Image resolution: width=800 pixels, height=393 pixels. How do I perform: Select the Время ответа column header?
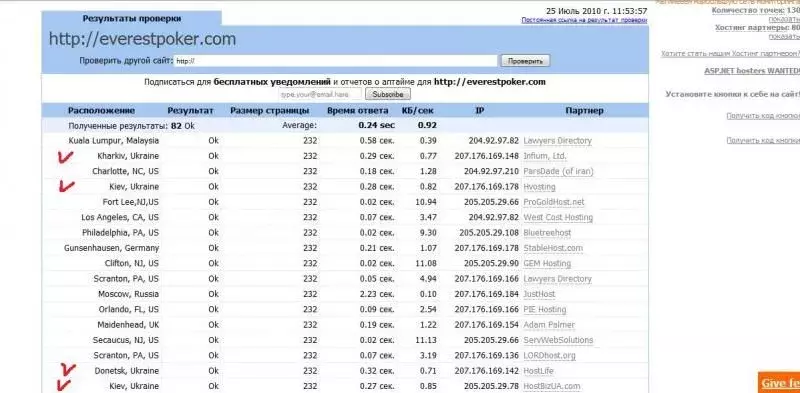click(x=358, y=111)
